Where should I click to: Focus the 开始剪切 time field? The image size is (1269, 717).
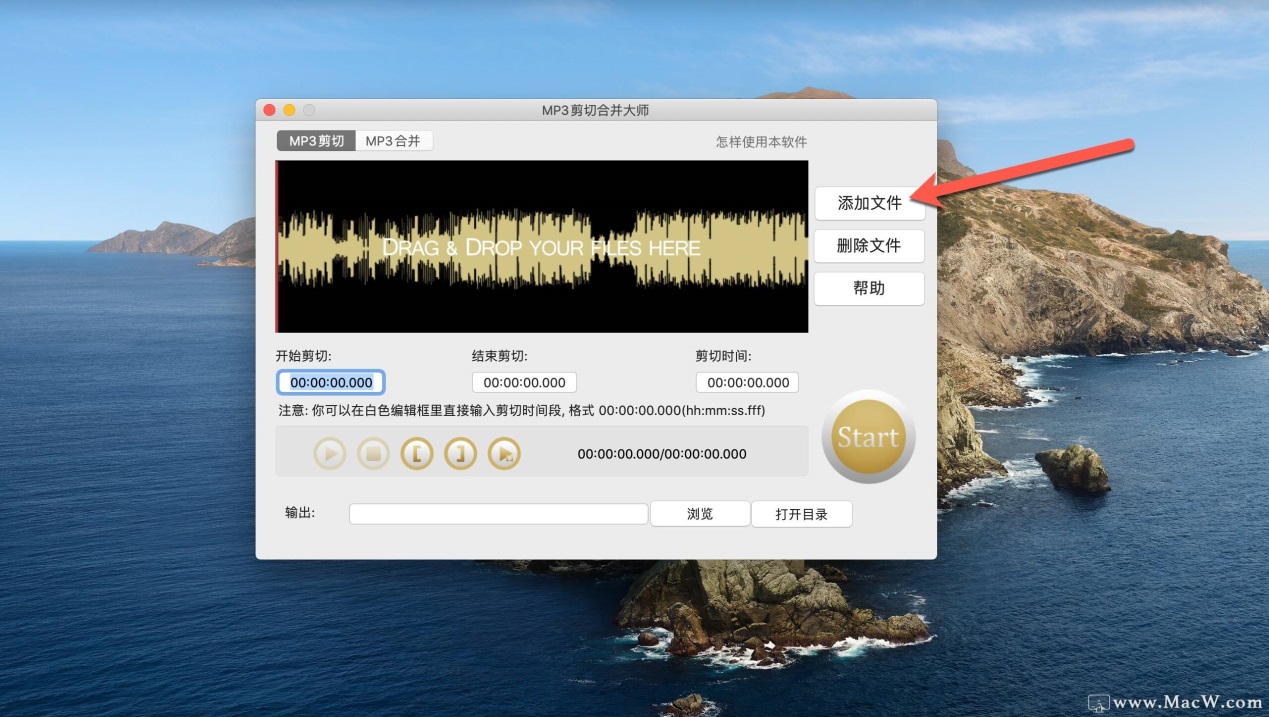(x=331, y=382)
